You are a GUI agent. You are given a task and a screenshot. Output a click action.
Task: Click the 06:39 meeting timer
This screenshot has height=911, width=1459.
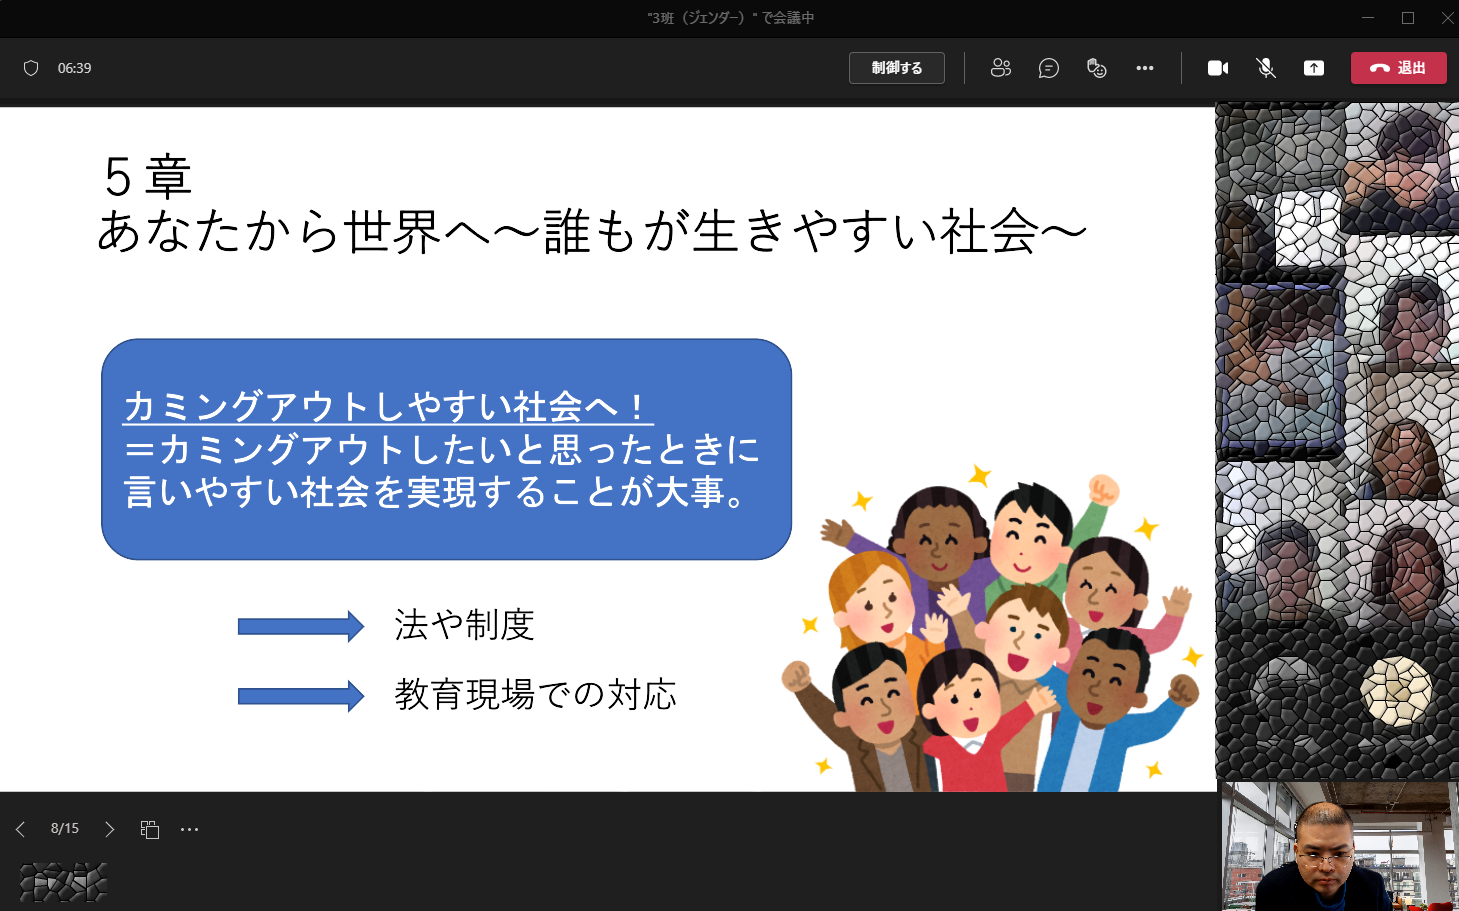pyautogui.click(x=74, y=68)
